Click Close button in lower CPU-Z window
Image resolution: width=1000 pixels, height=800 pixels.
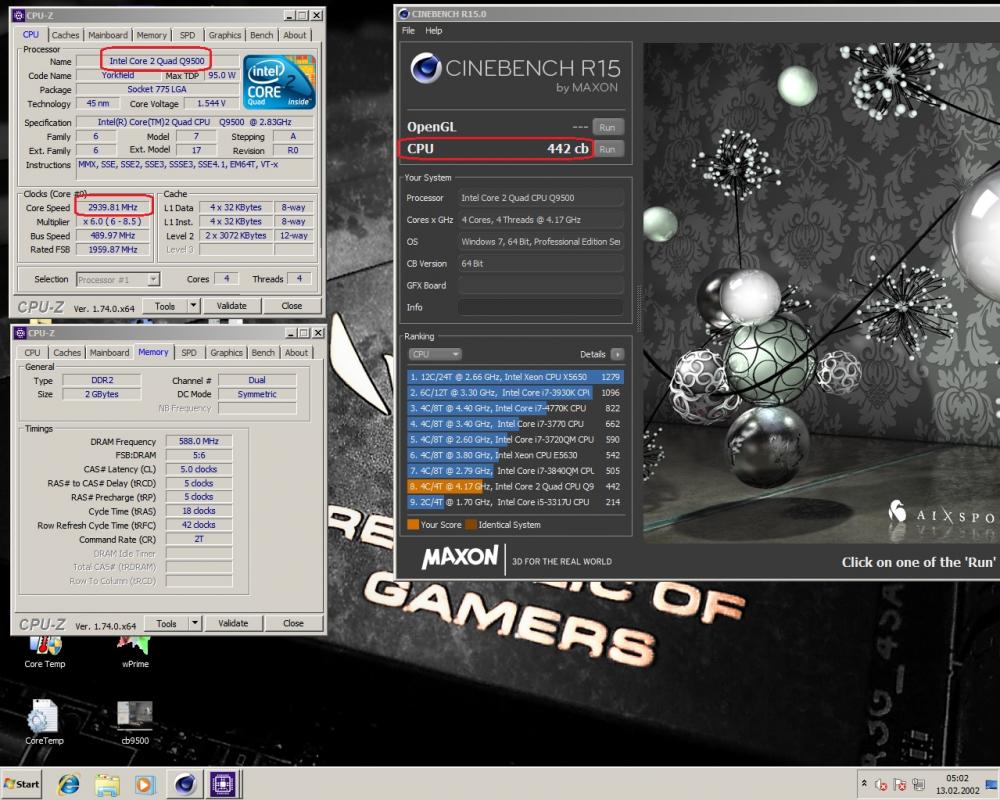293,623
